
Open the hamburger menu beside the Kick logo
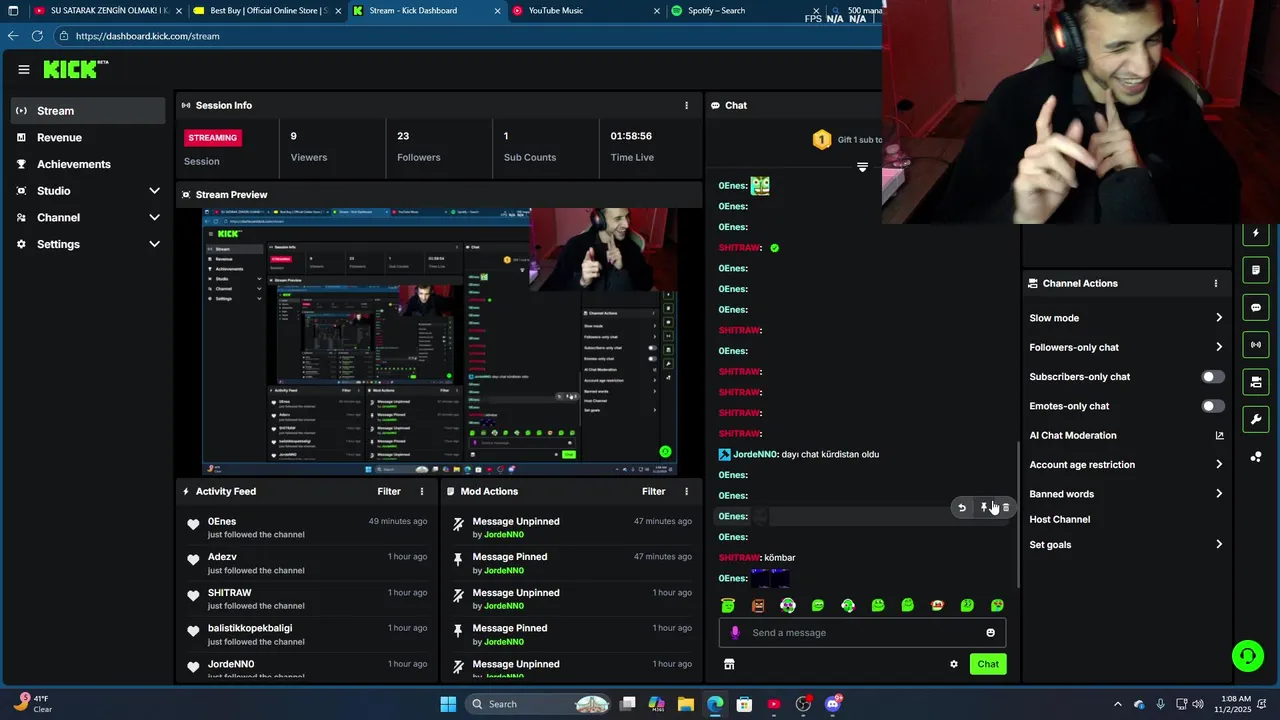tap(24, 69)
